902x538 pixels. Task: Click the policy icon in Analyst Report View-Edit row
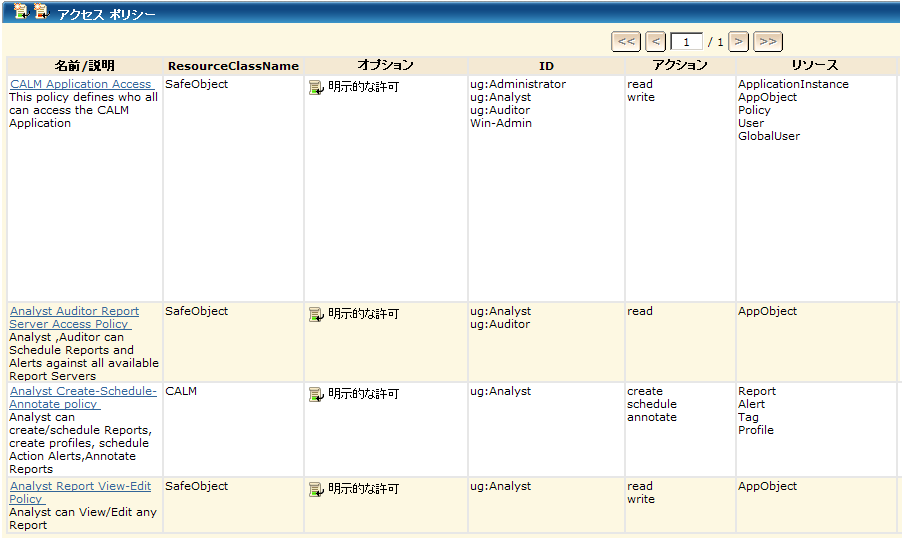(316, 489)
